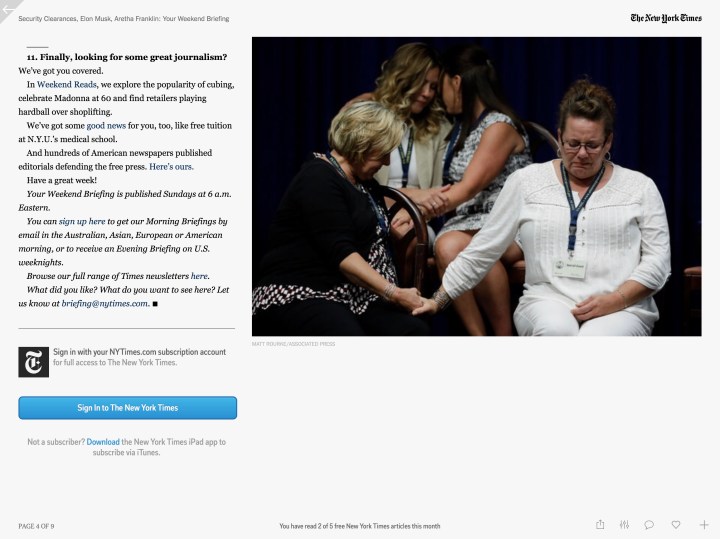Open the text settings sliders icon
720x539 pixels.
[624, 525]
